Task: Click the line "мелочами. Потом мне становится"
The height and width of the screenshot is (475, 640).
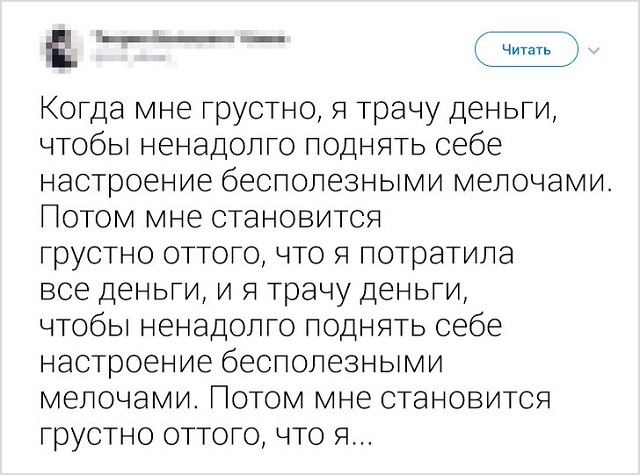Action: [x=296, y=399]
